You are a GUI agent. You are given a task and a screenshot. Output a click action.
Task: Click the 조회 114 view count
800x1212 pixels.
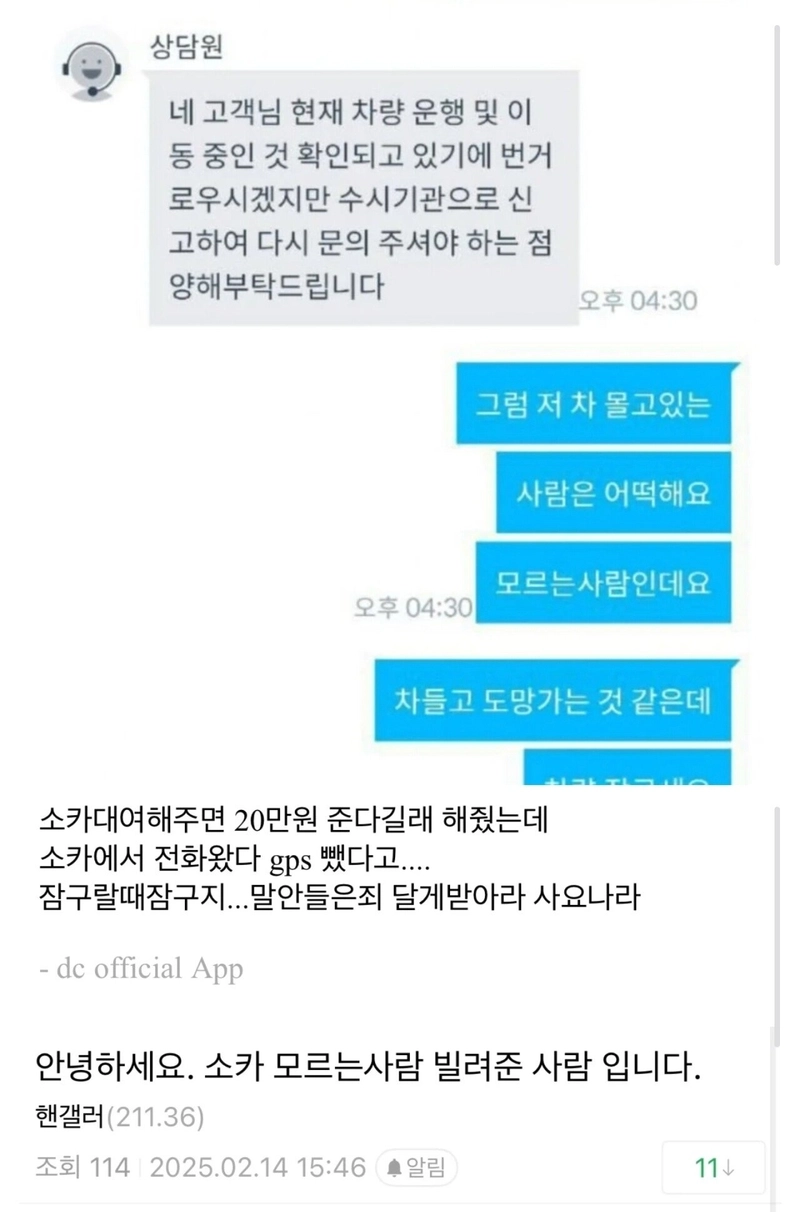tap(82, 1167)
